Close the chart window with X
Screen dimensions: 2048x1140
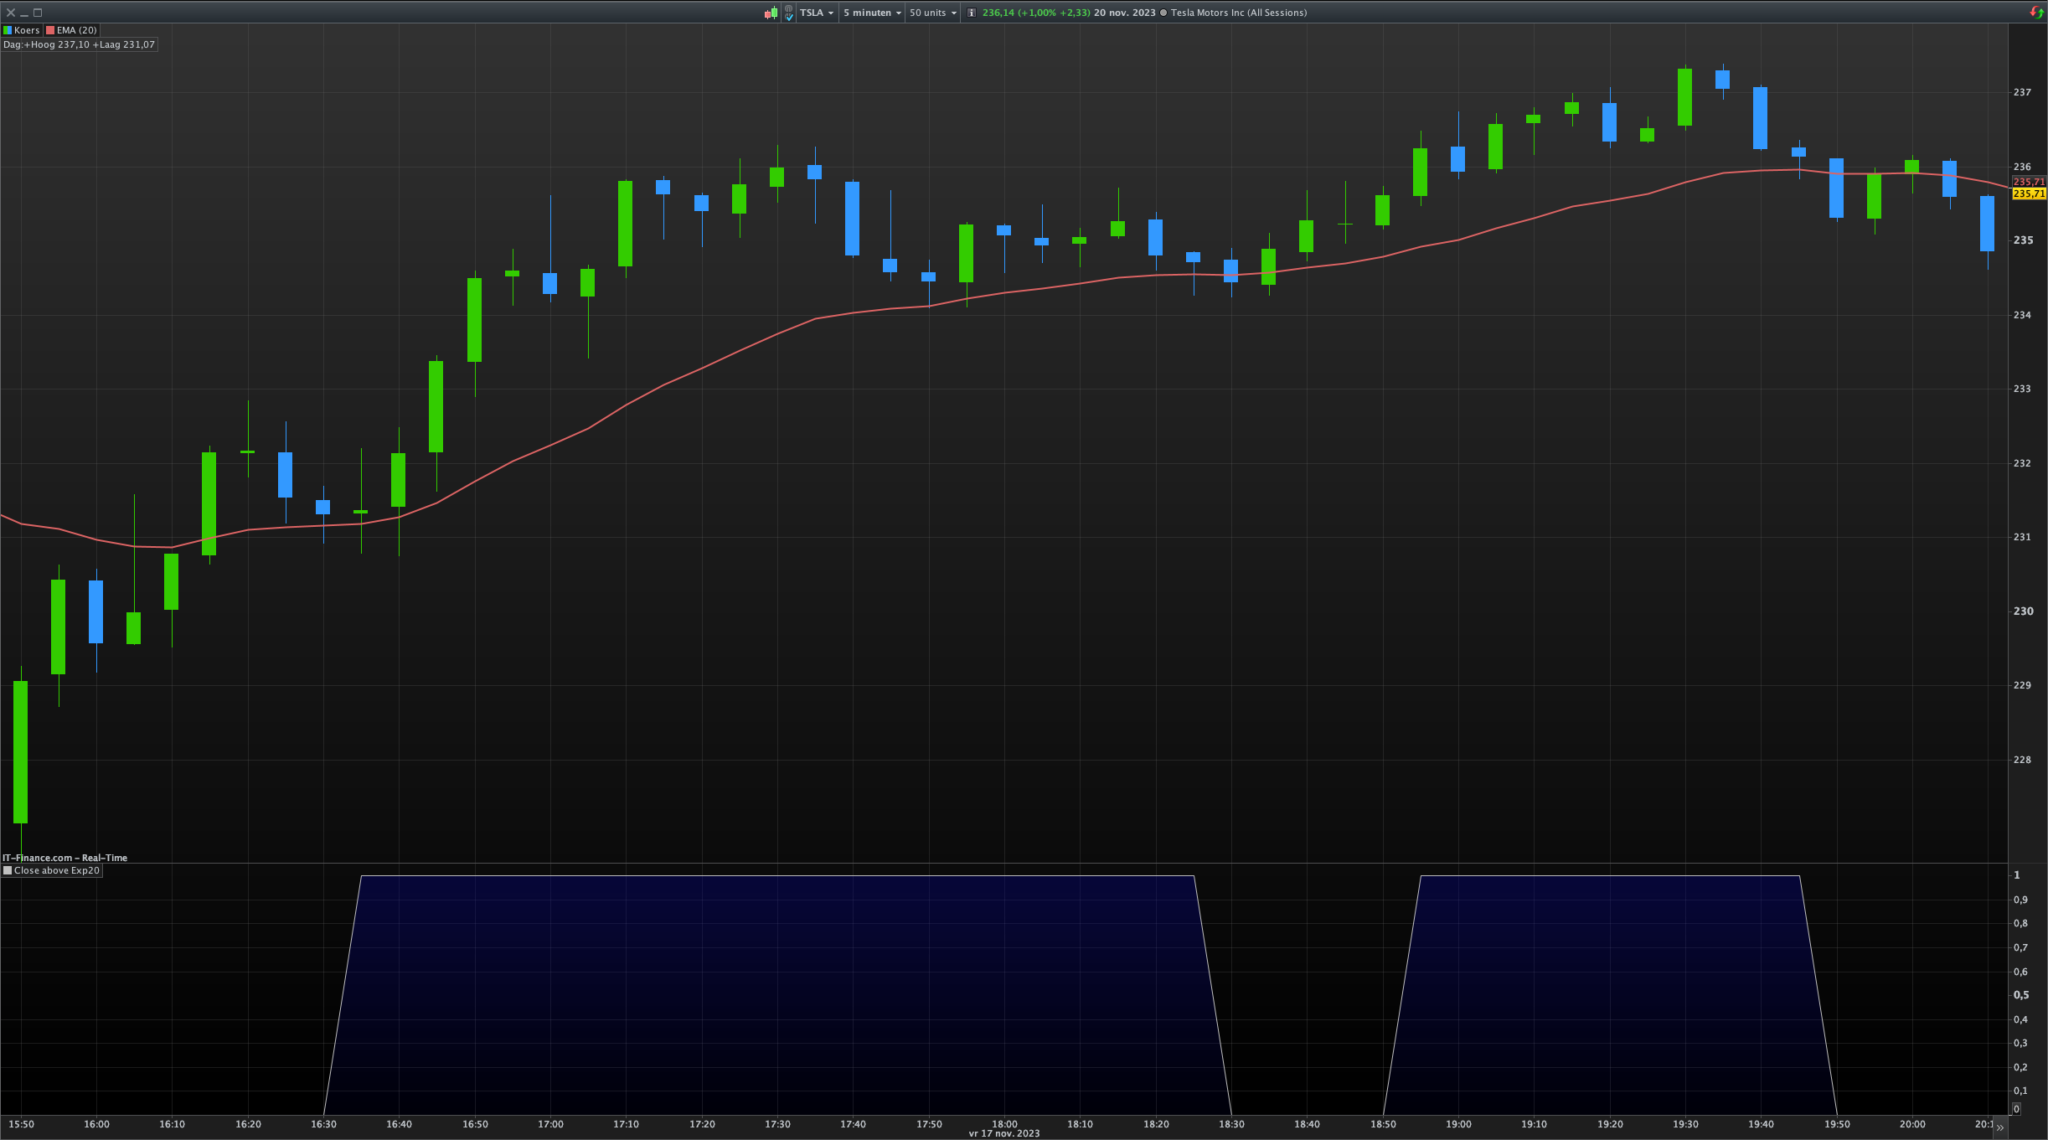[x=10, y=13]
